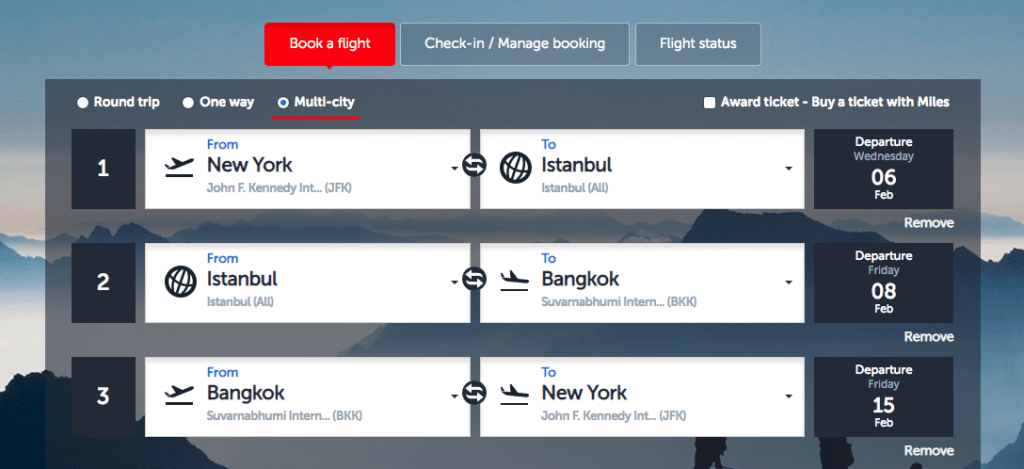The width and height of the screenshot is (1024, 469).
Task: Open the New York destination dropdown in flight 3
Action: (789, 396)
